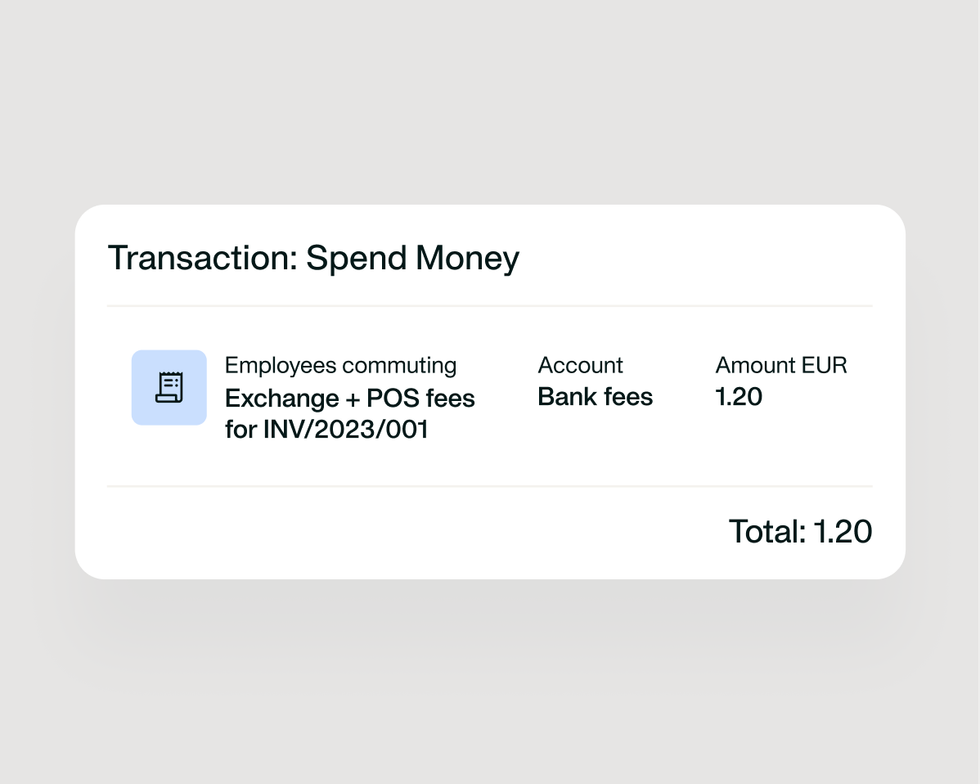Select the "Spend Money" text in the title
Image resolution: width=980 pixels, height=784 pixels.
(412, 258)
